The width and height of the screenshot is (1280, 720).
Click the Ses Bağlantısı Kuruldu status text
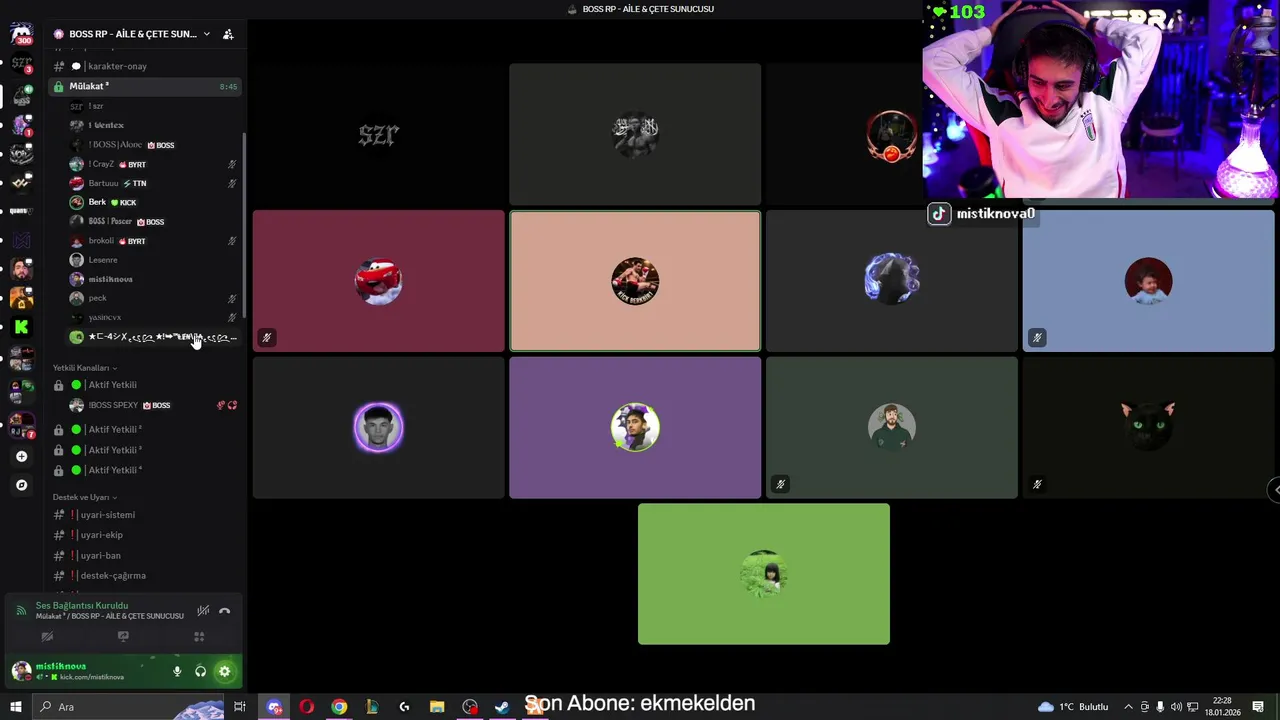pyautogui.click(x=82, y=606)
